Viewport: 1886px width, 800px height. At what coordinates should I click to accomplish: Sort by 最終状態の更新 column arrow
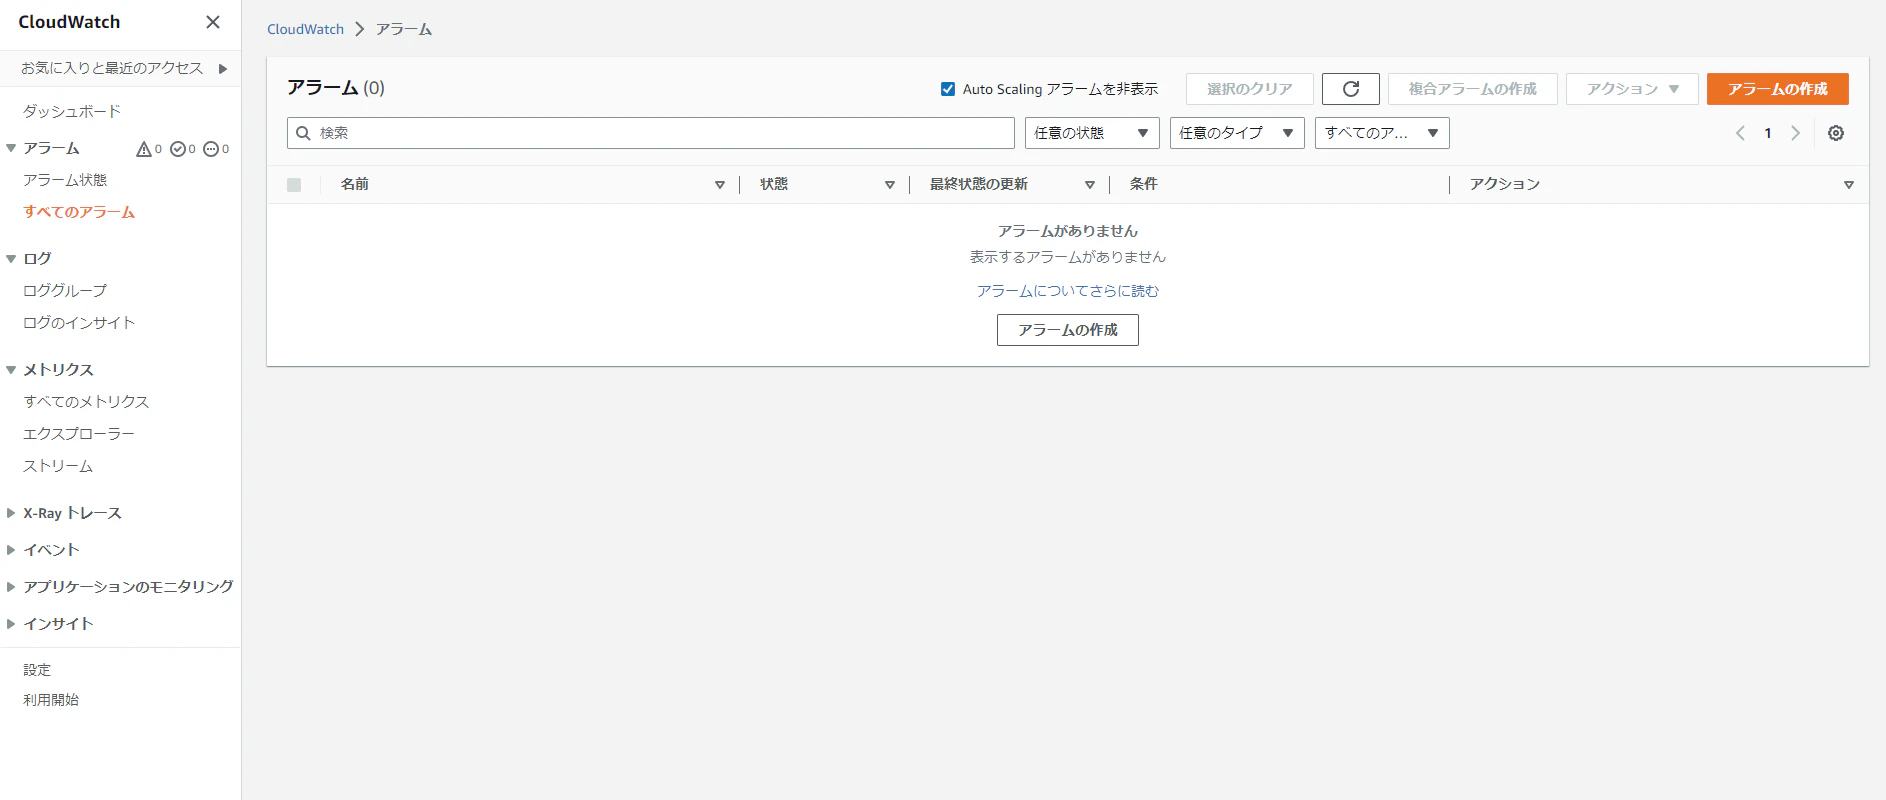[x=1090, y=185]
